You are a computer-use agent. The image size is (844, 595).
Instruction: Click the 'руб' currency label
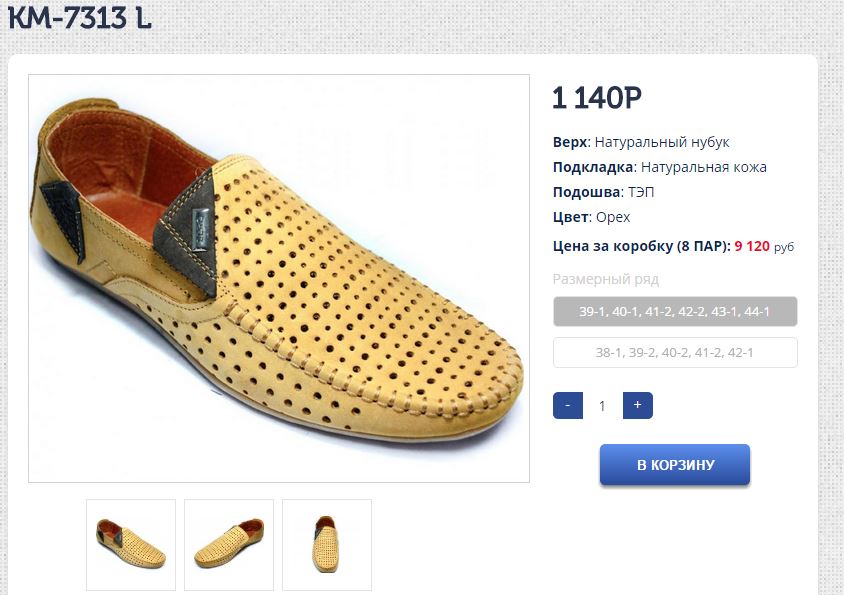(x=784, y=247)
